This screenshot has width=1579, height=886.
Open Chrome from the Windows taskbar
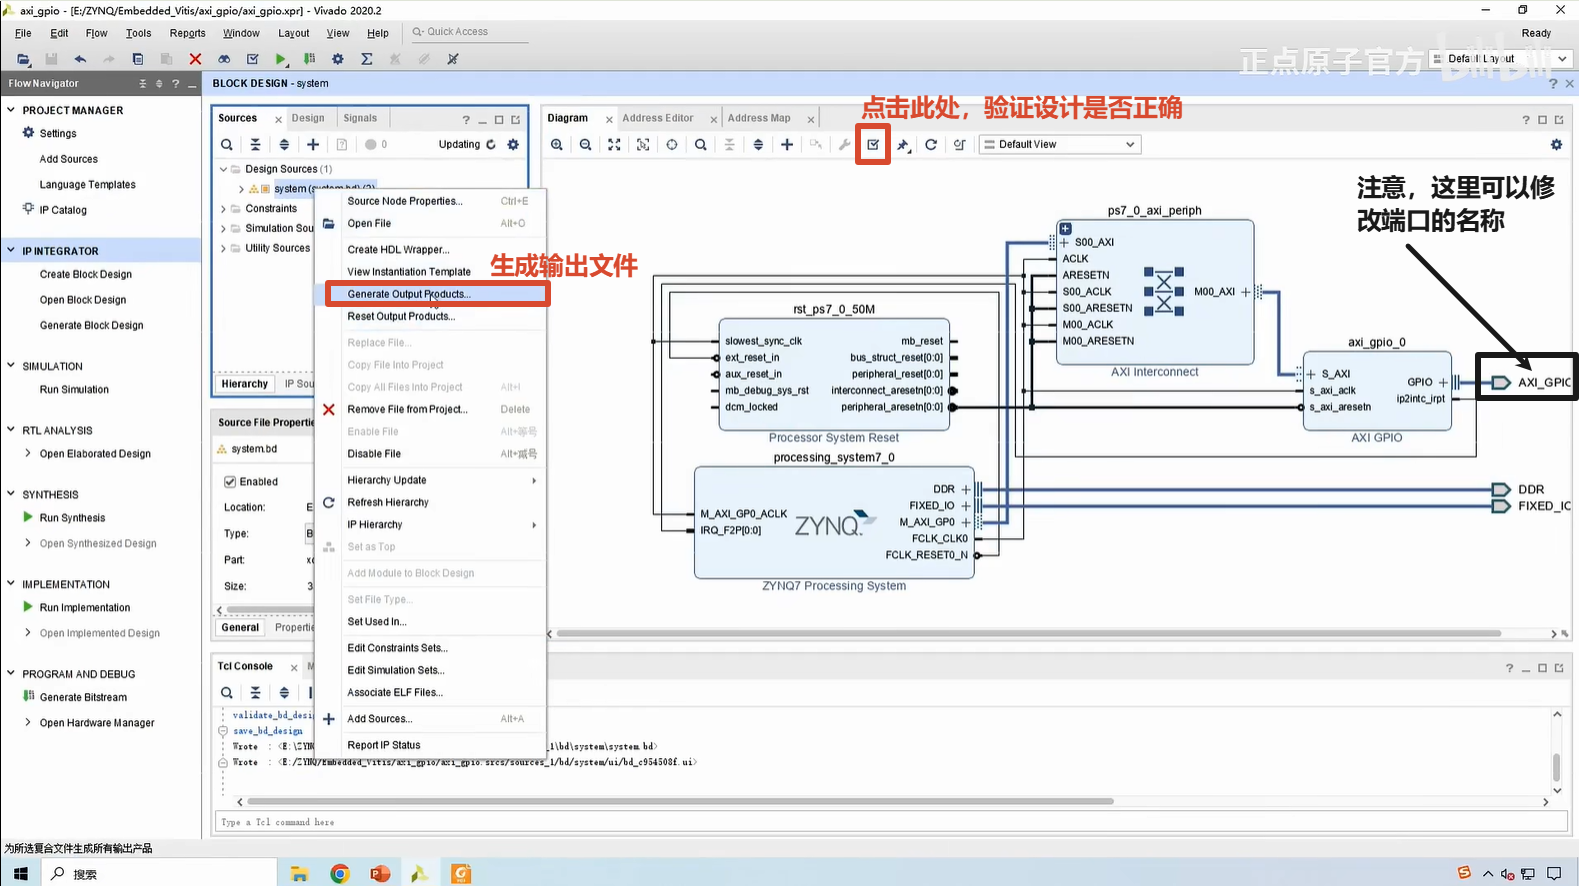[x=340, y=874]
